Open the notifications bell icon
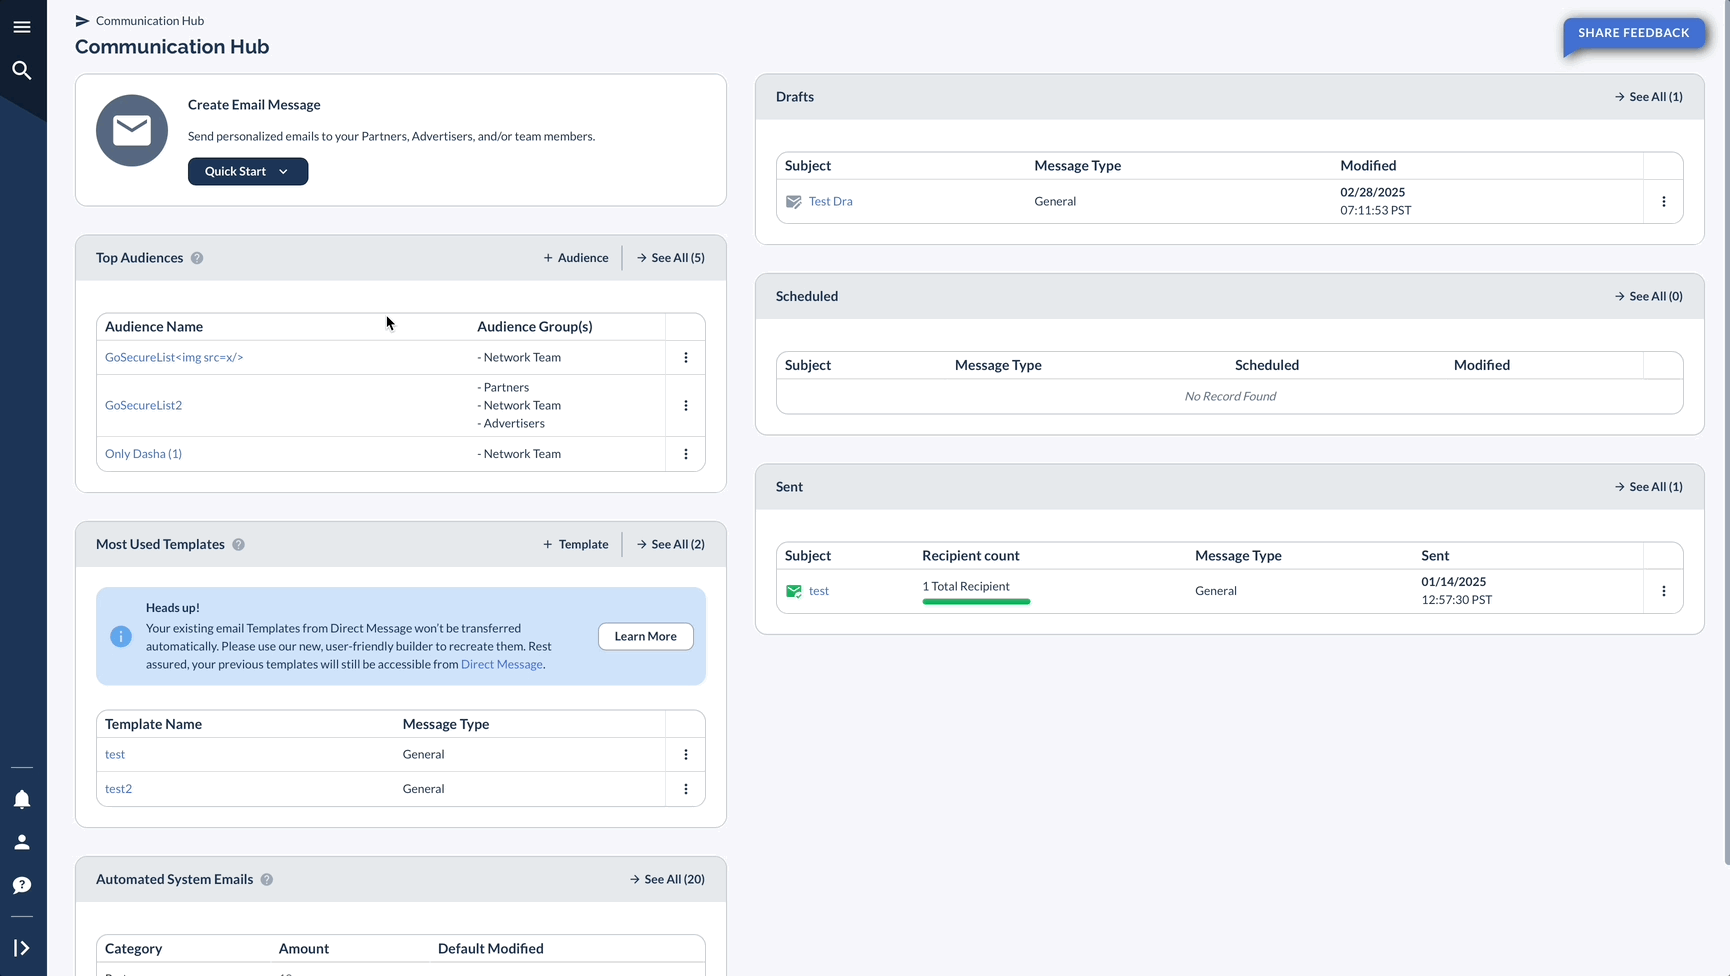Screen dimensions: 1730x976 [x=22, y=799]
